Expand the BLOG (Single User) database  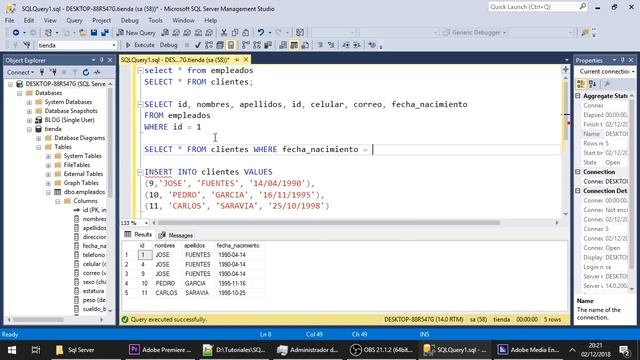[x=29, y=120]
